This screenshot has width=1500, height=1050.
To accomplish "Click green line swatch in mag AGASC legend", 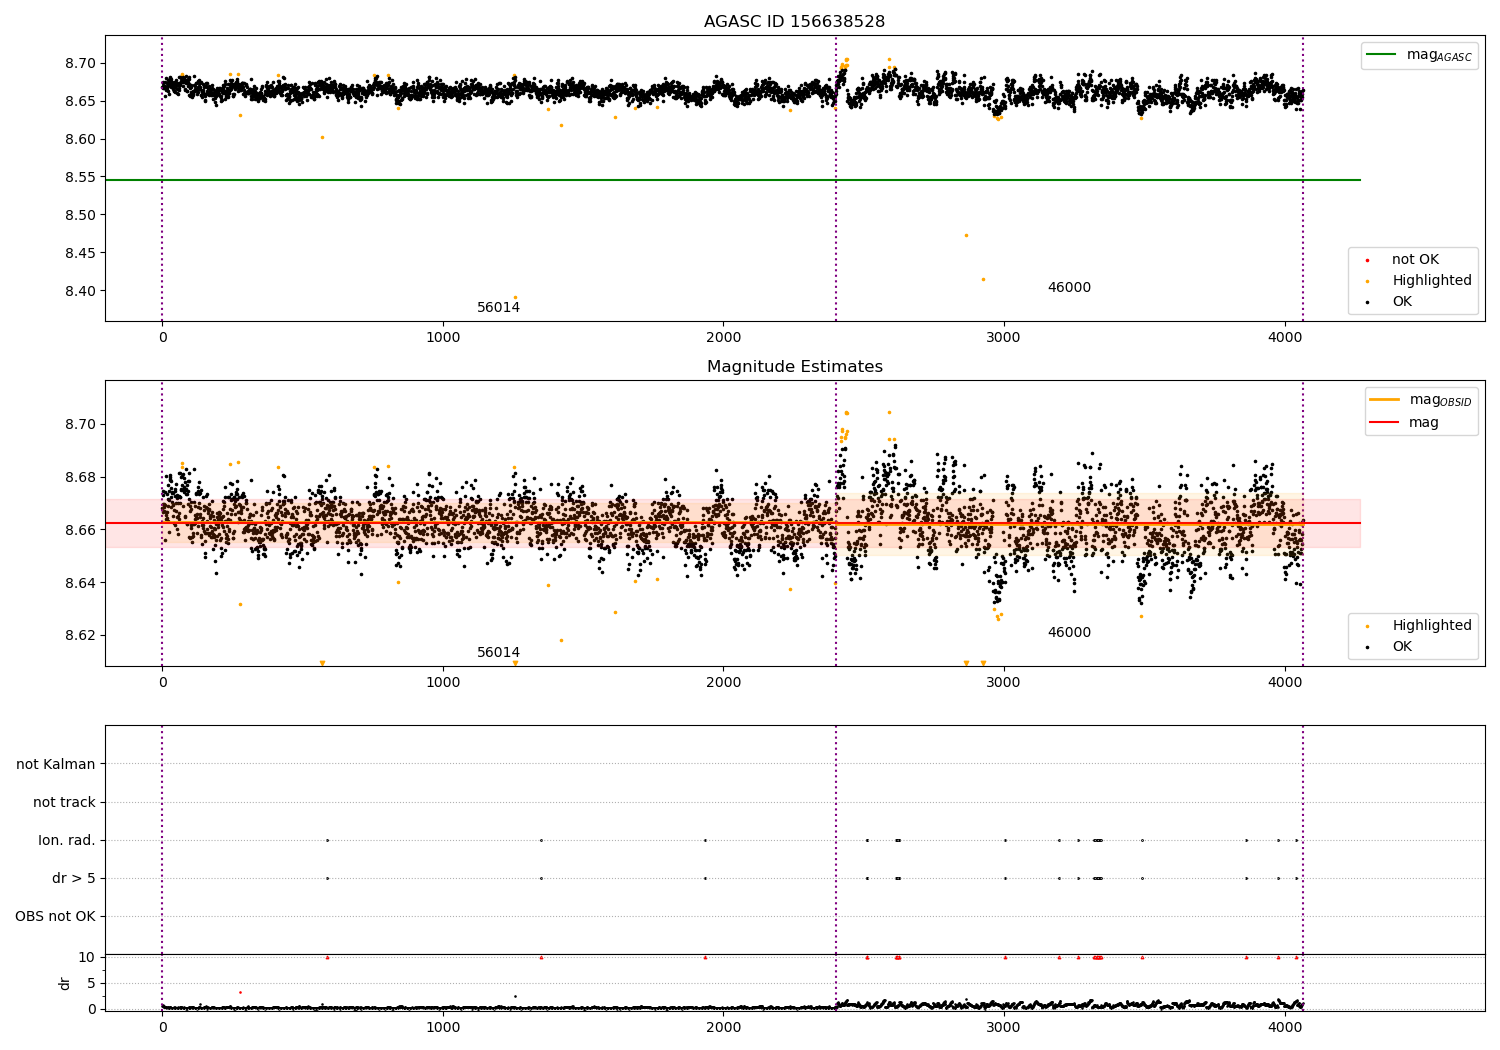I will (1382, 55).
